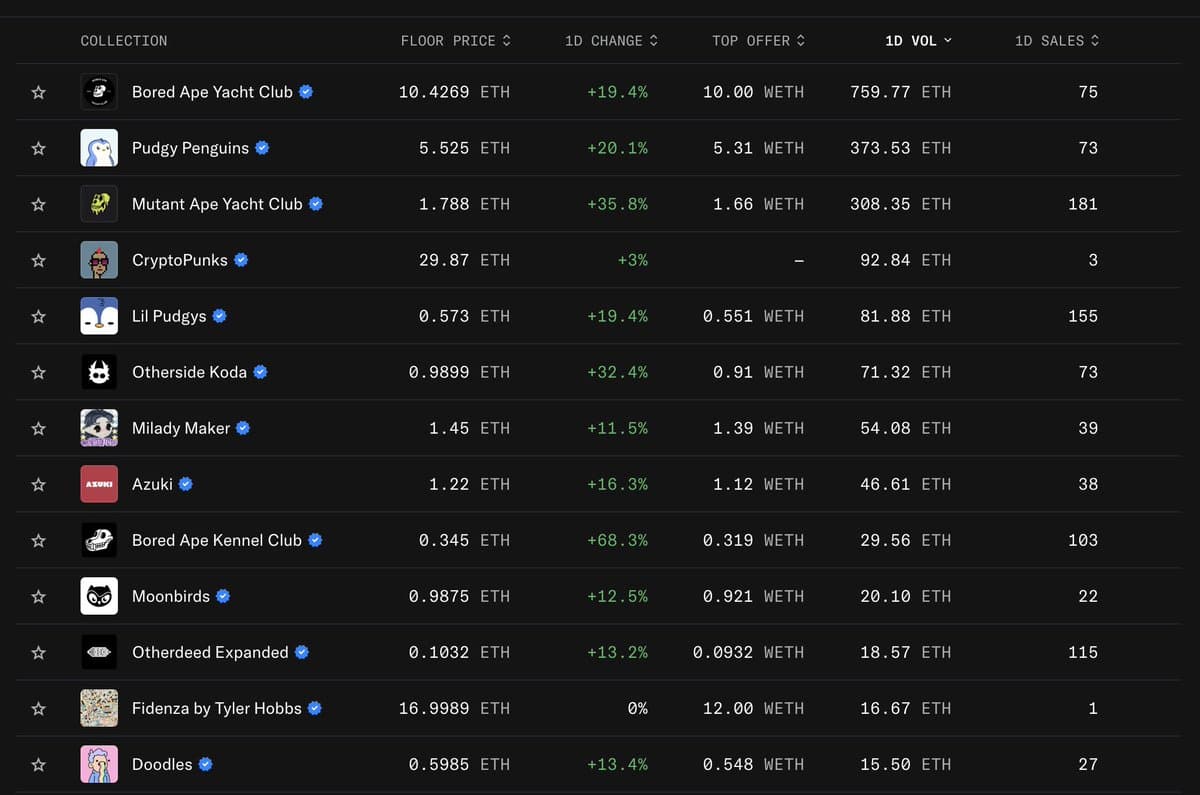Sort collections by 1D Sales

tap(1057, 41)
